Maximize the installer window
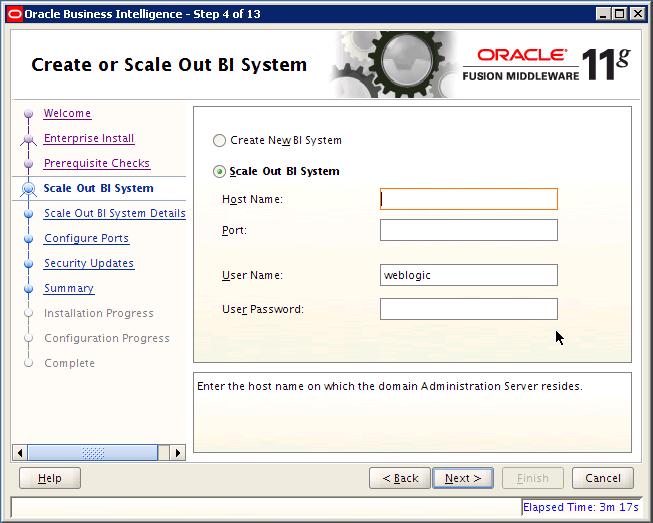 coord(619,14)
